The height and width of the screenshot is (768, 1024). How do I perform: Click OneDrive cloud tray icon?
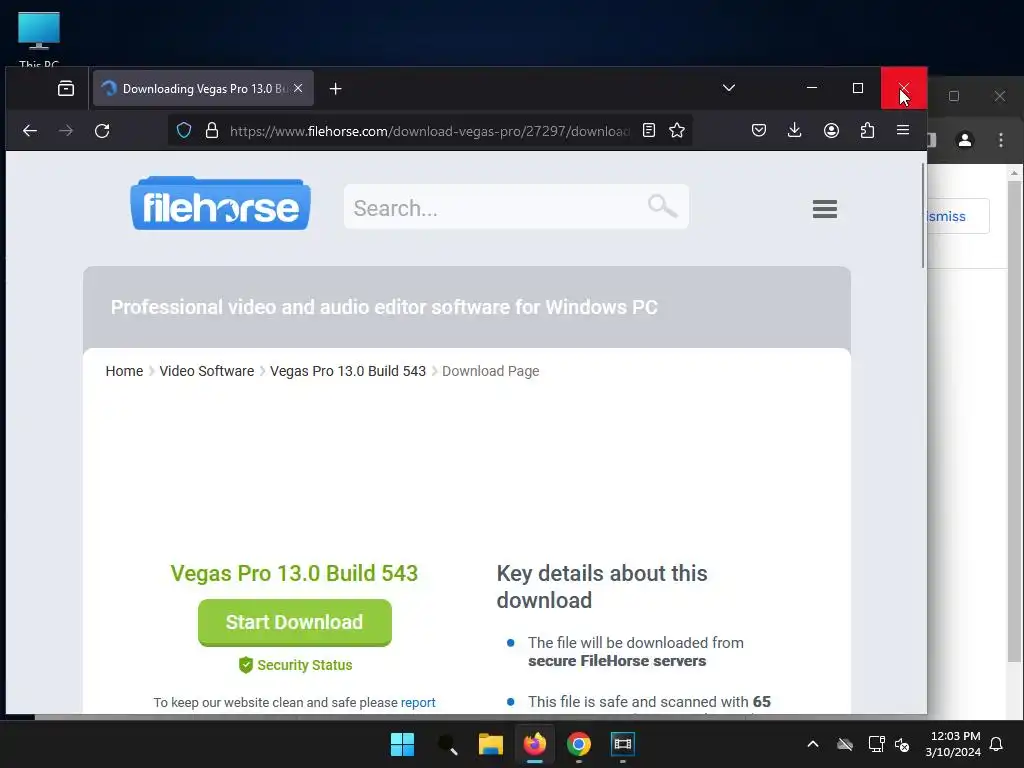[845, 744]
